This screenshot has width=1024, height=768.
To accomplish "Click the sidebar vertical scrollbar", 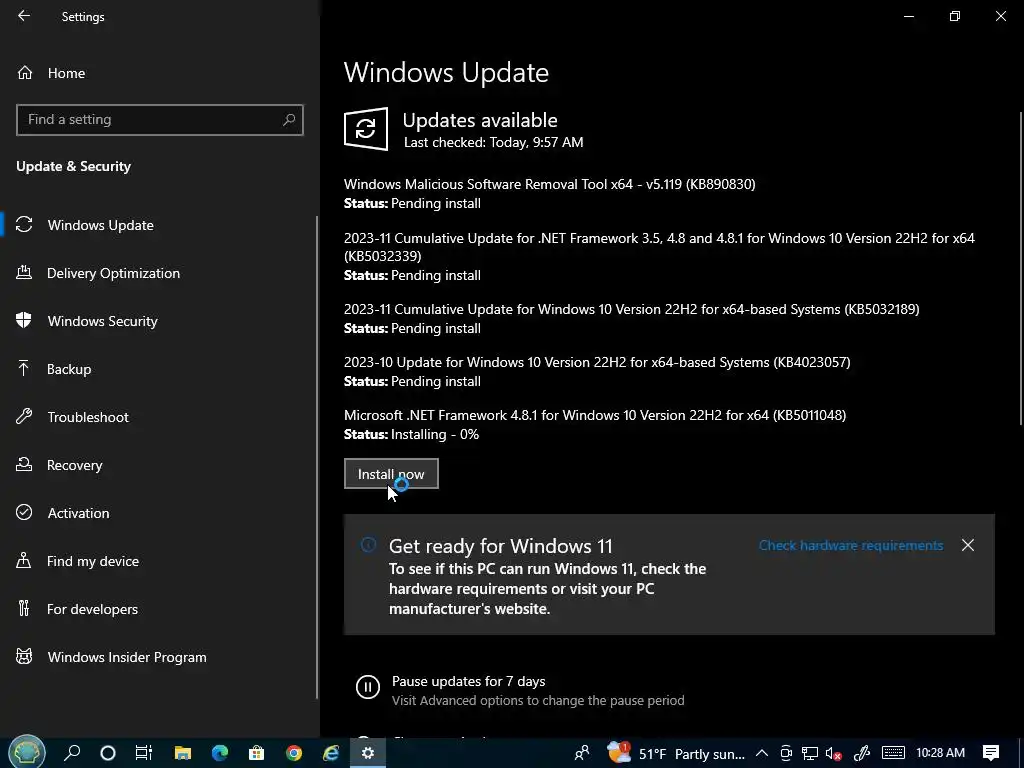I will (317, 457).
